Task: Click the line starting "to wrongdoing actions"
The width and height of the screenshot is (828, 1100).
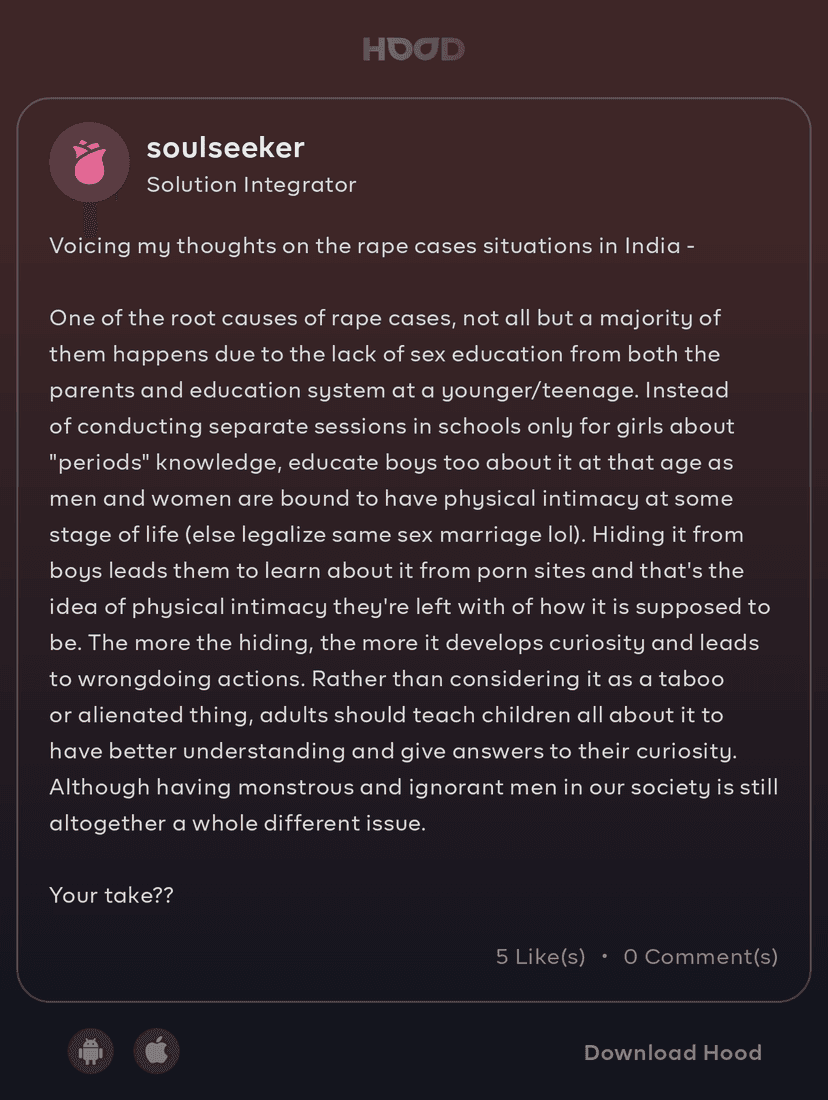Action: (385, 679)
